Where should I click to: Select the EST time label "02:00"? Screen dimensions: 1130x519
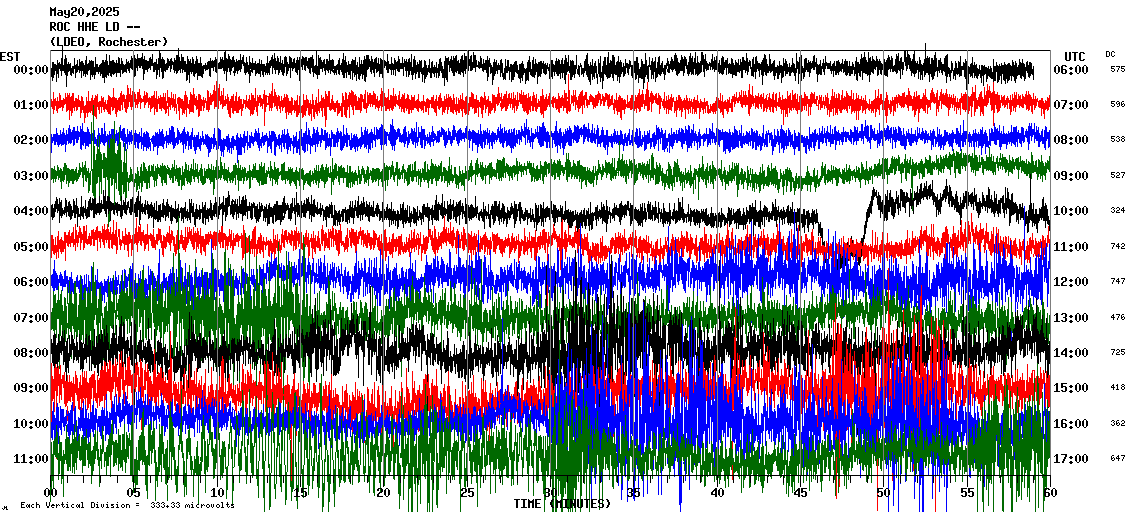(31, 140)
